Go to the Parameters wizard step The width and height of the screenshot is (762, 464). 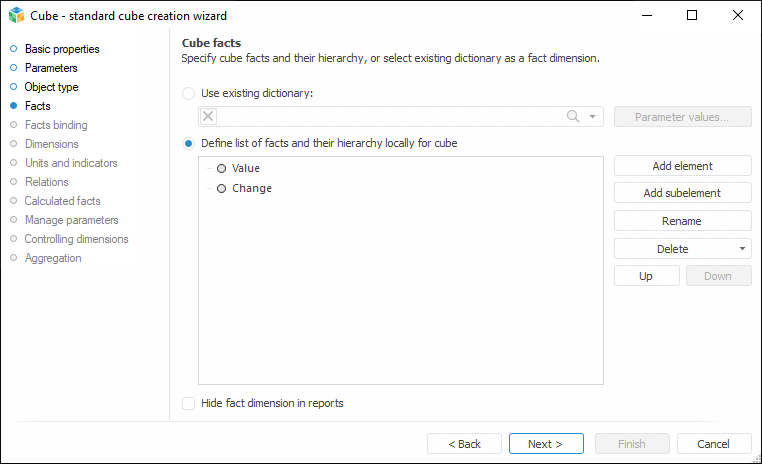pyautogui.click(x=51, y=68)
